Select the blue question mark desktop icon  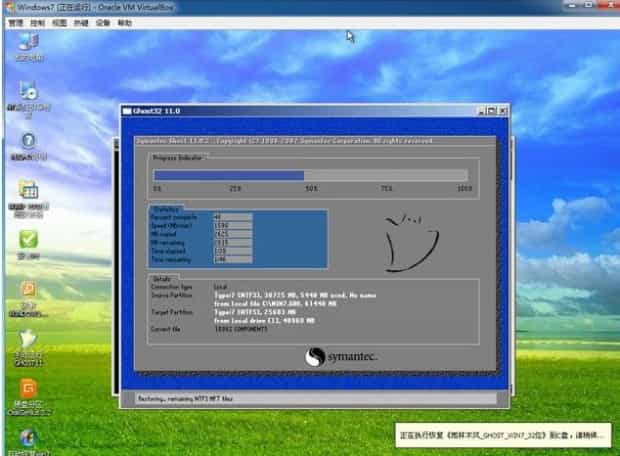tap(28, 141)
